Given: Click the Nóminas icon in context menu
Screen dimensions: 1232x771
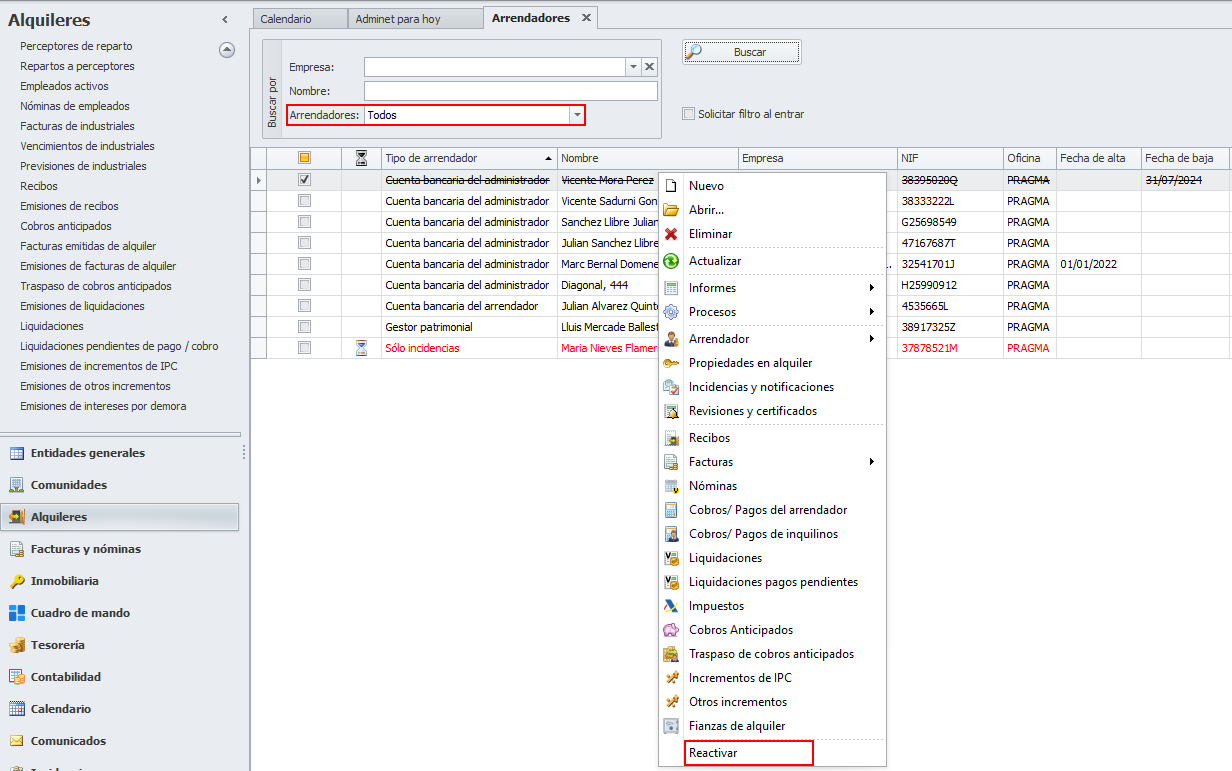Looking at the screenshot, I should point(672,486).
